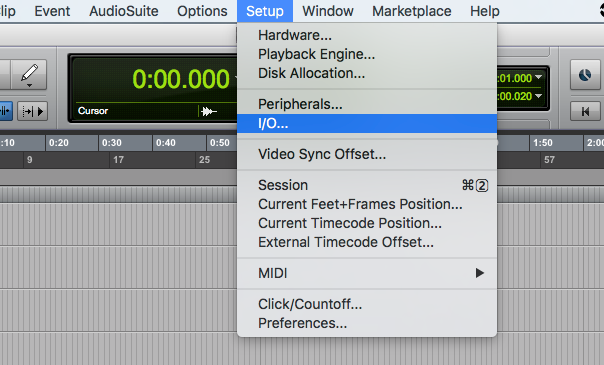
Task: Open the pencil tool options arrow
Action: pos(30,85)
